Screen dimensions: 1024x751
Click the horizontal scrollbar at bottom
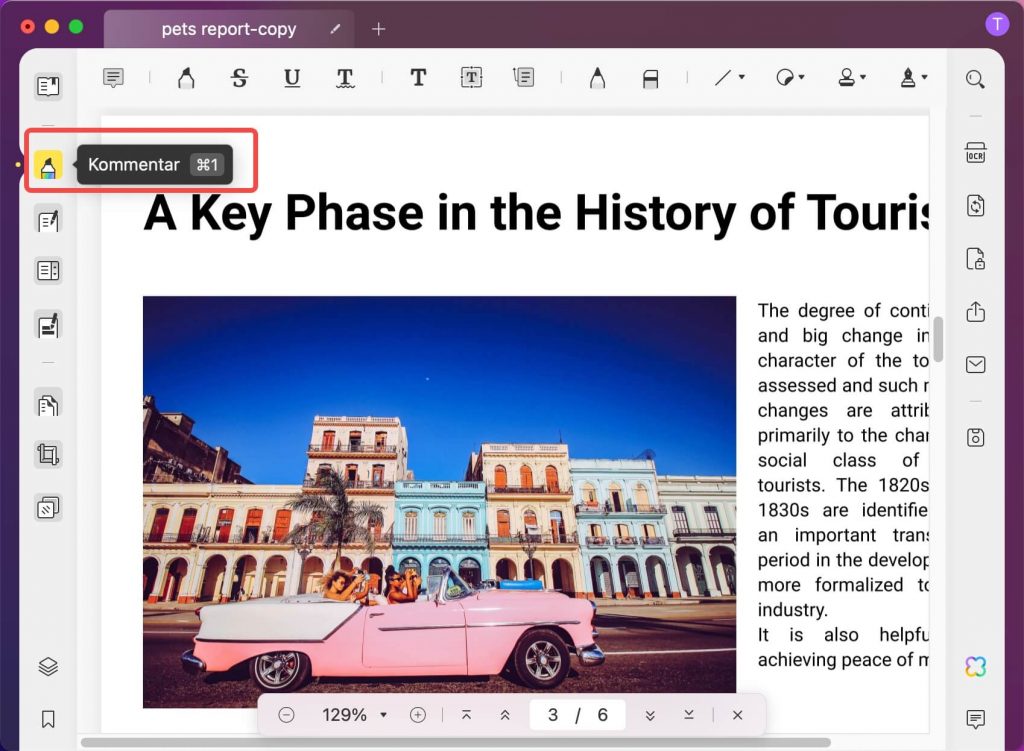tap(455, 743)
